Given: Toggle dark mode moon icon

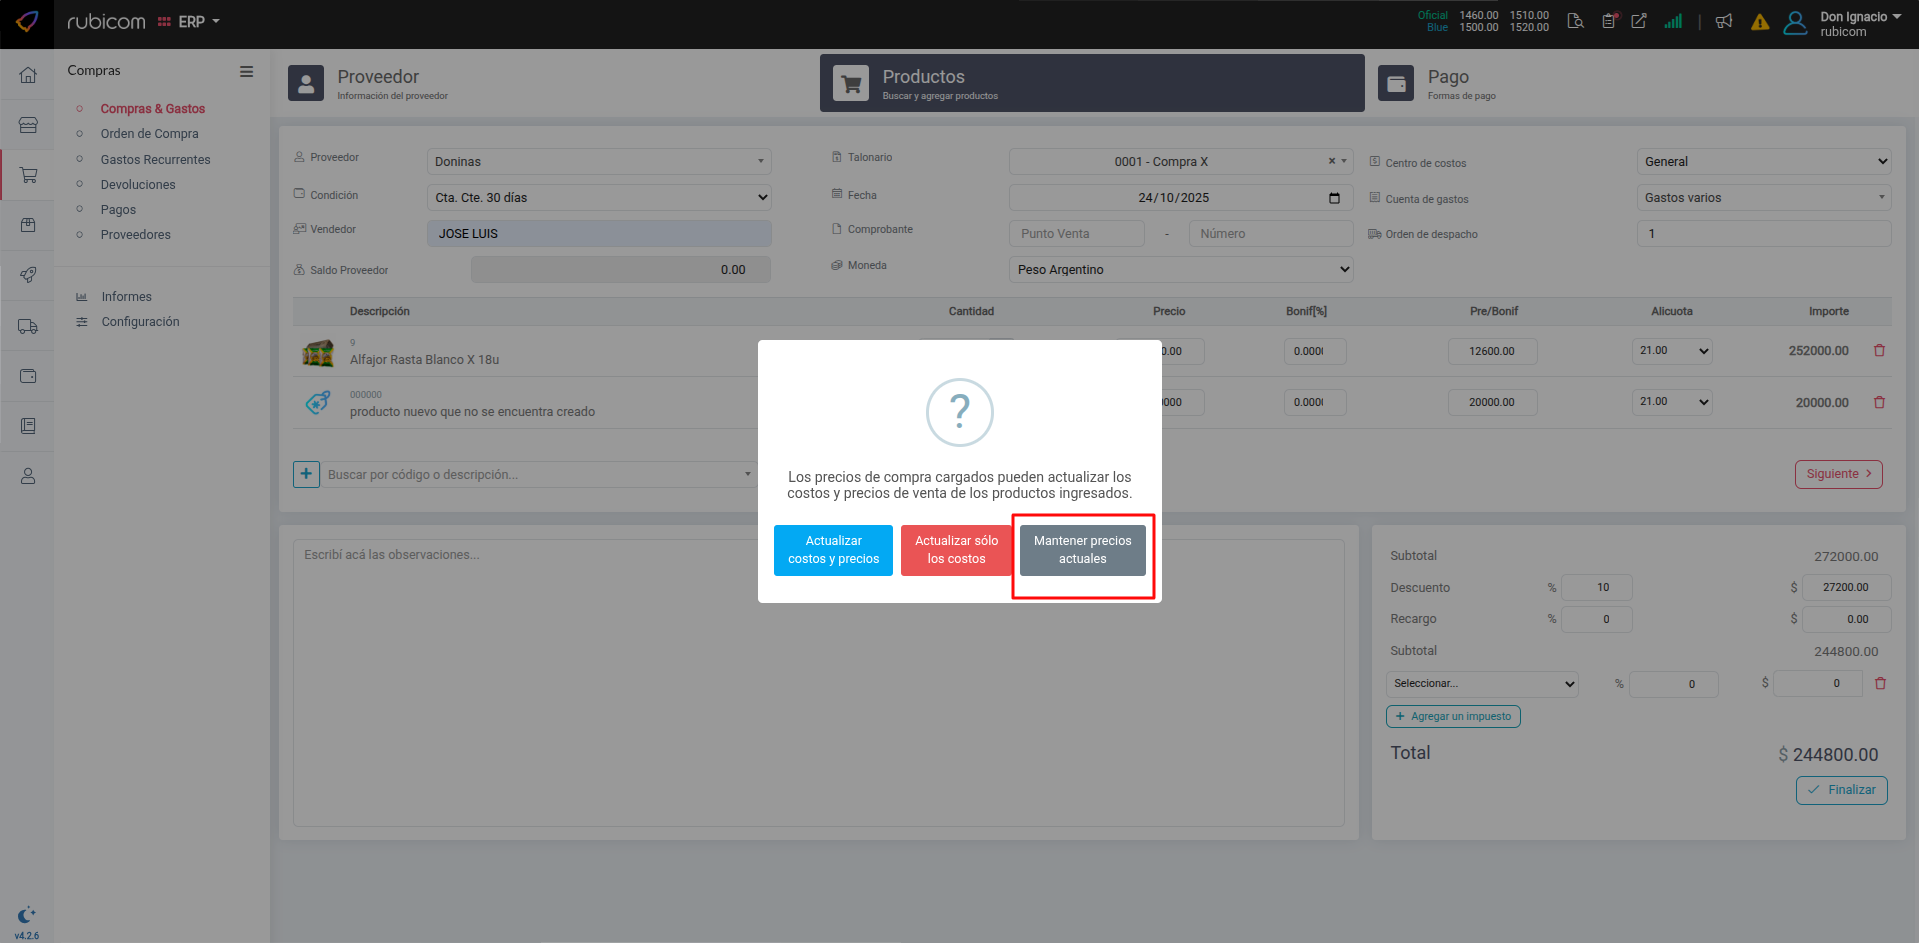Looking at the screenshot, I should [27, 914].
